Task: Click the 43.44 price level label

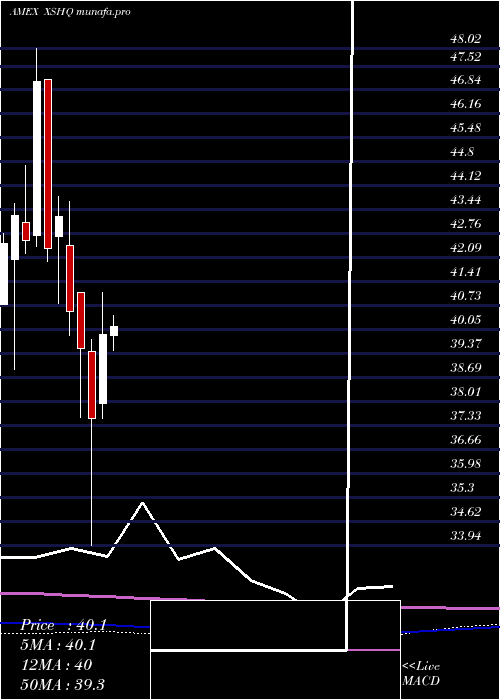Action: 466,200
